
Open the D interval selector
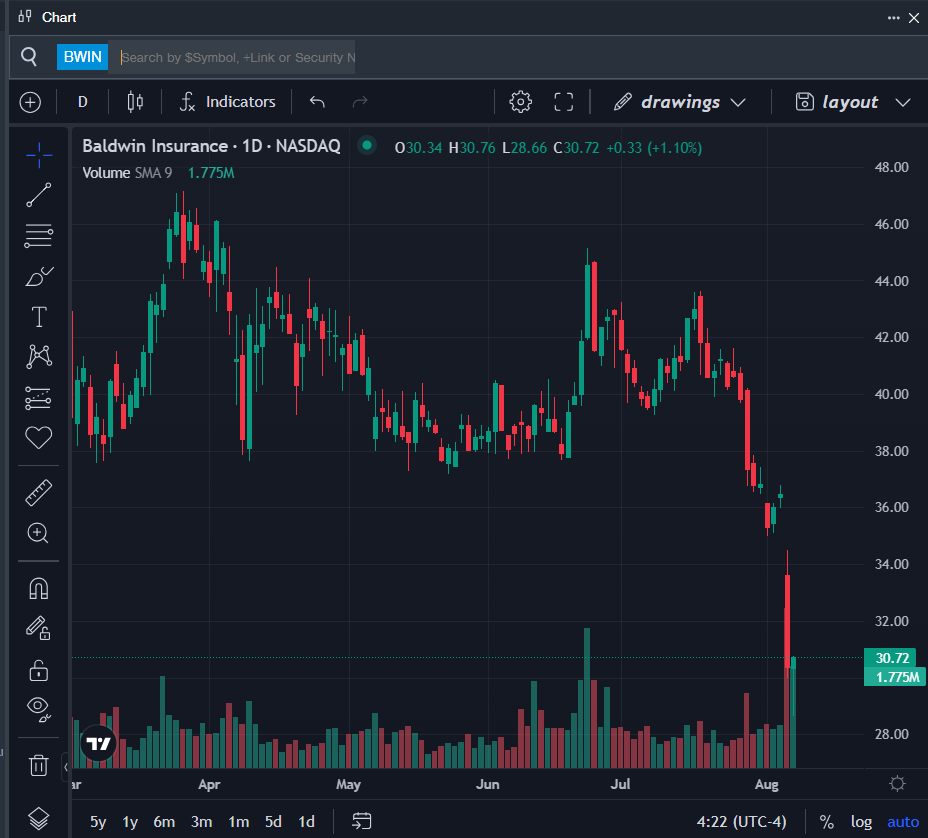[83, 102]
